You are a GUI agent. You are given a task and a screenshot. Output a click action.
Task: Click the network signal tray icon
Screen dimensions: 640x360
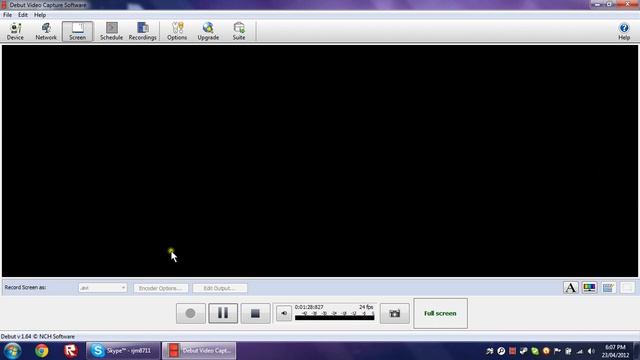(580, 351)
